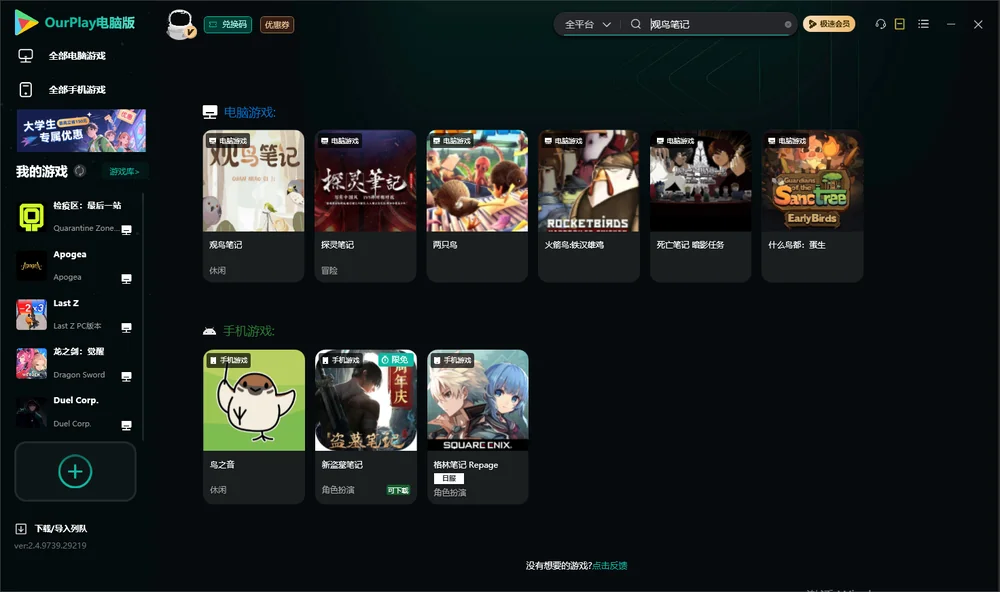Viewport: 1000px width, 592px height.
Task: Open the 观鸟笔记 game card
Action: [x=254, y=206]
